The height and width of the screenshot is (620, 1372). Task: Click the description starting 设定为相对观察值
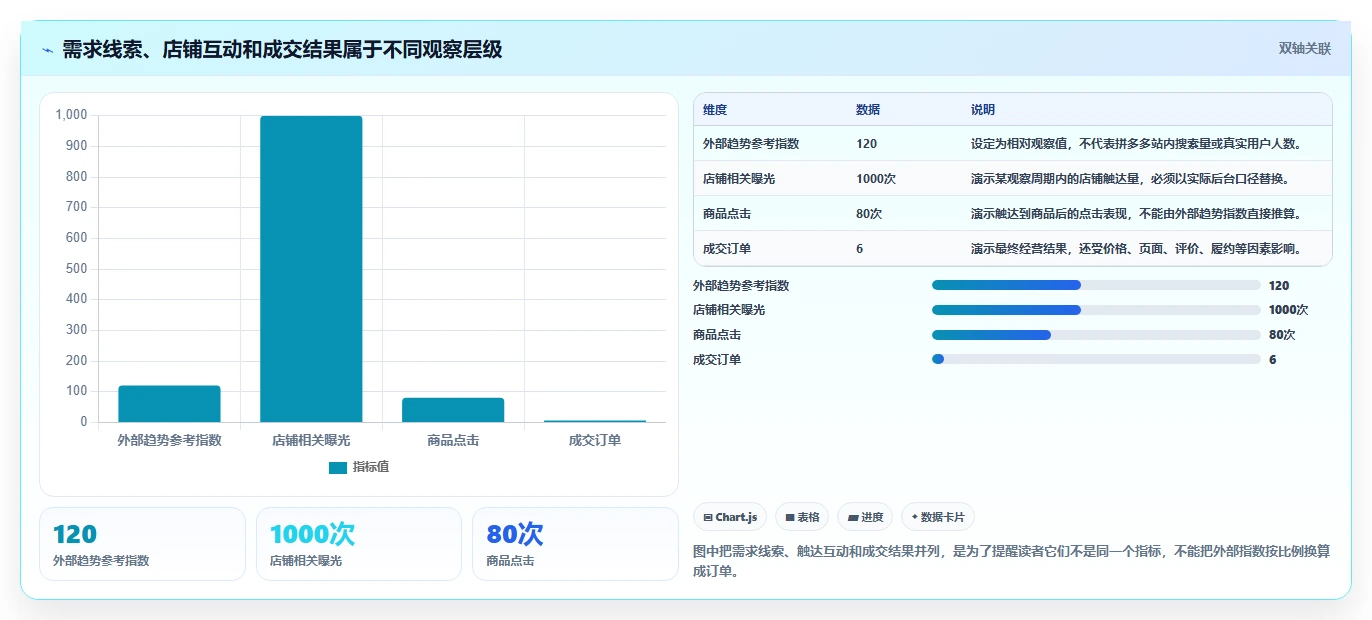click(x=1137, y=144)
